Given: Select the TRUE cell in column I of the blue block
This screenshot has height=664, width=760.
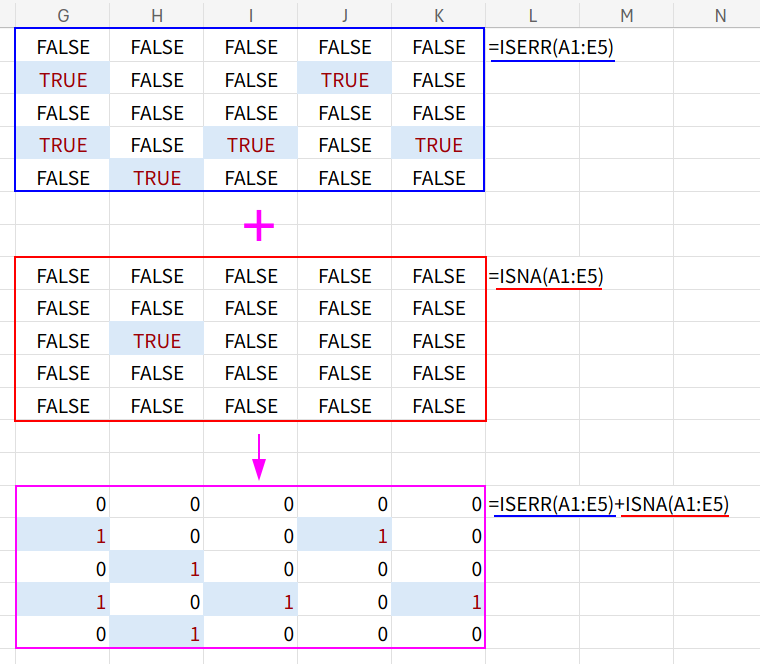Looking at the screenshot, I should click(251, 145).
